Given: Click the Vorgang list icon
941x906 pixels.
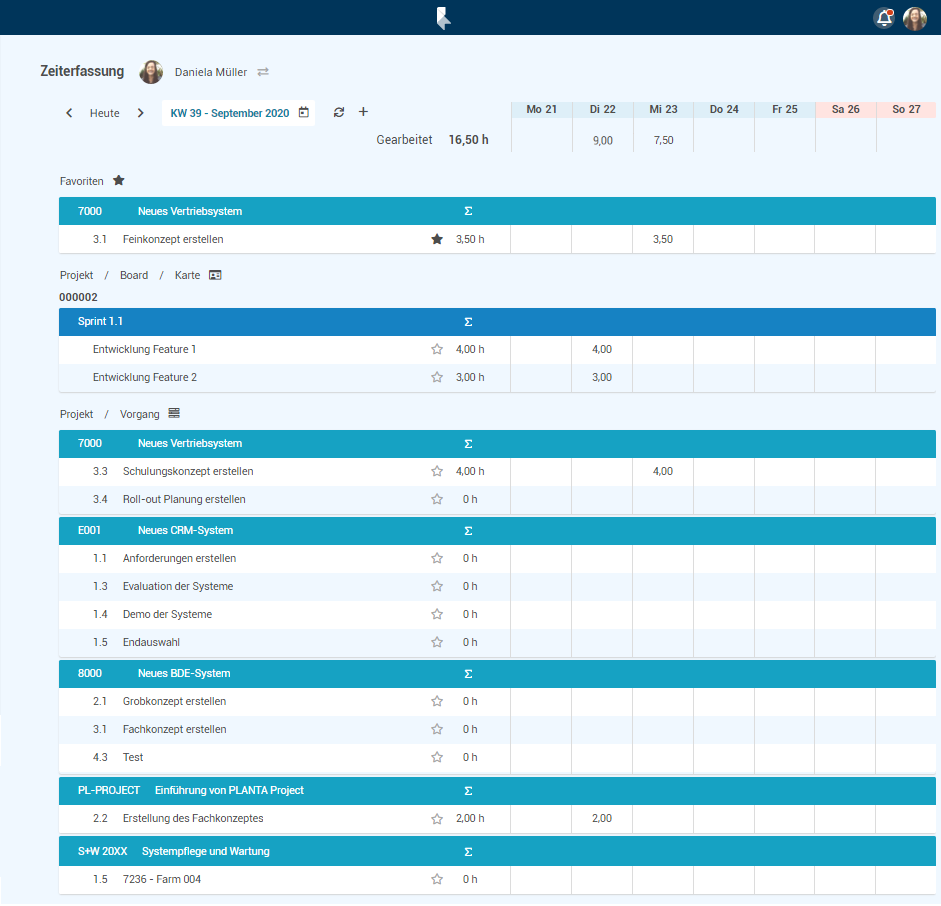Looking at the screenshot, I should (174, 413).
